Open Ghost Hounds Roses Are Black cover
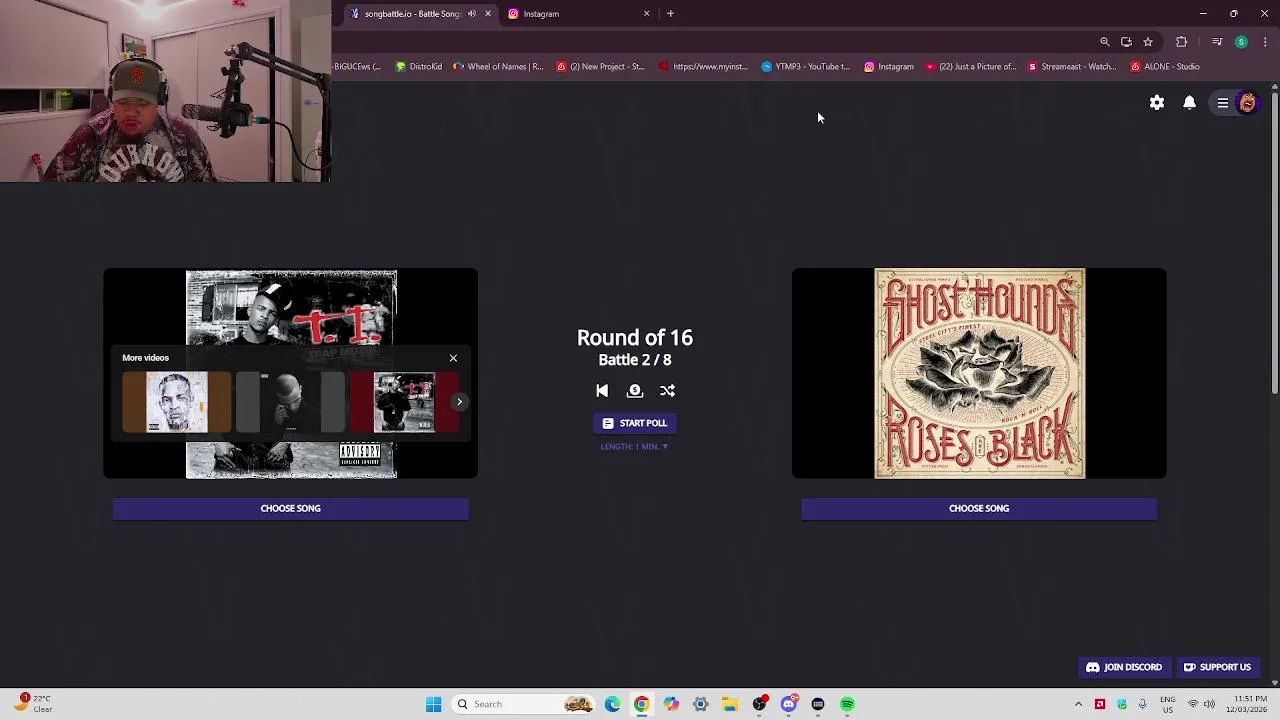This screenshot has width=1280, height=720. pyautogui.click(x=980, y=373)
